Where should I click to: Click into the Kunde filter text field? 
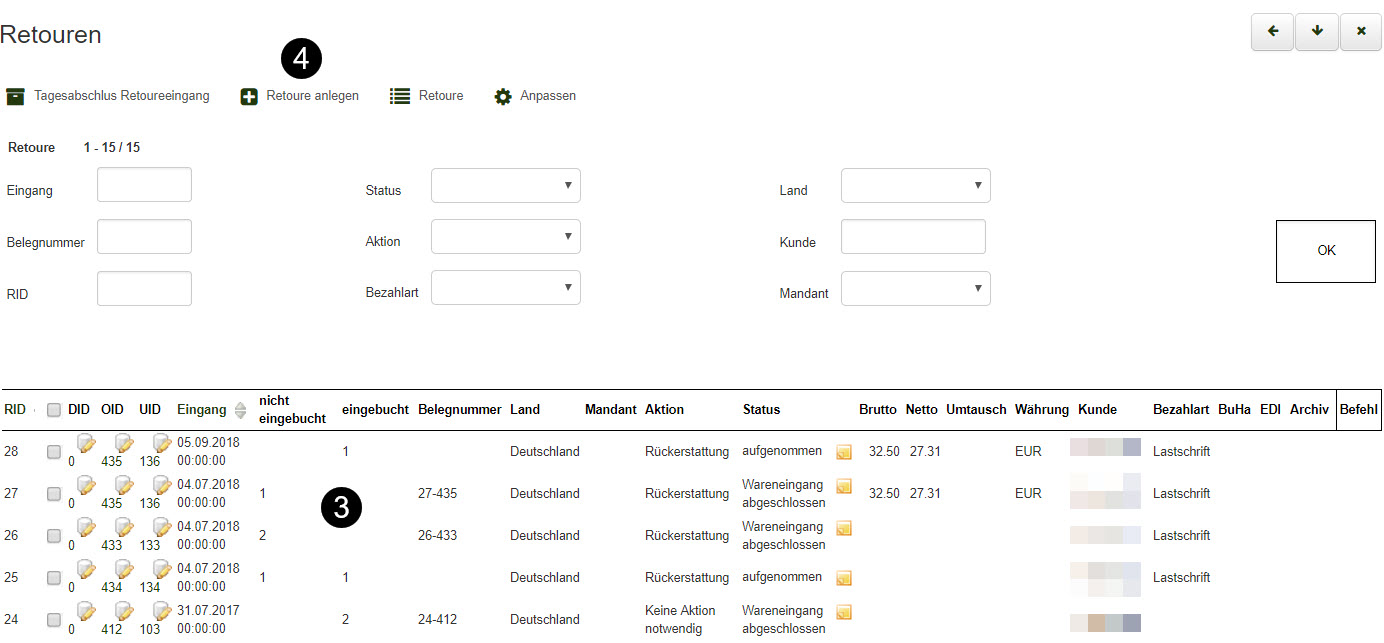coord(912,237)
